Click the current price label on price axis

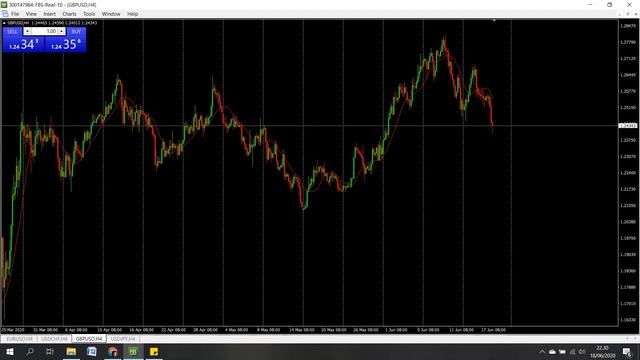[x=628, y=126]
